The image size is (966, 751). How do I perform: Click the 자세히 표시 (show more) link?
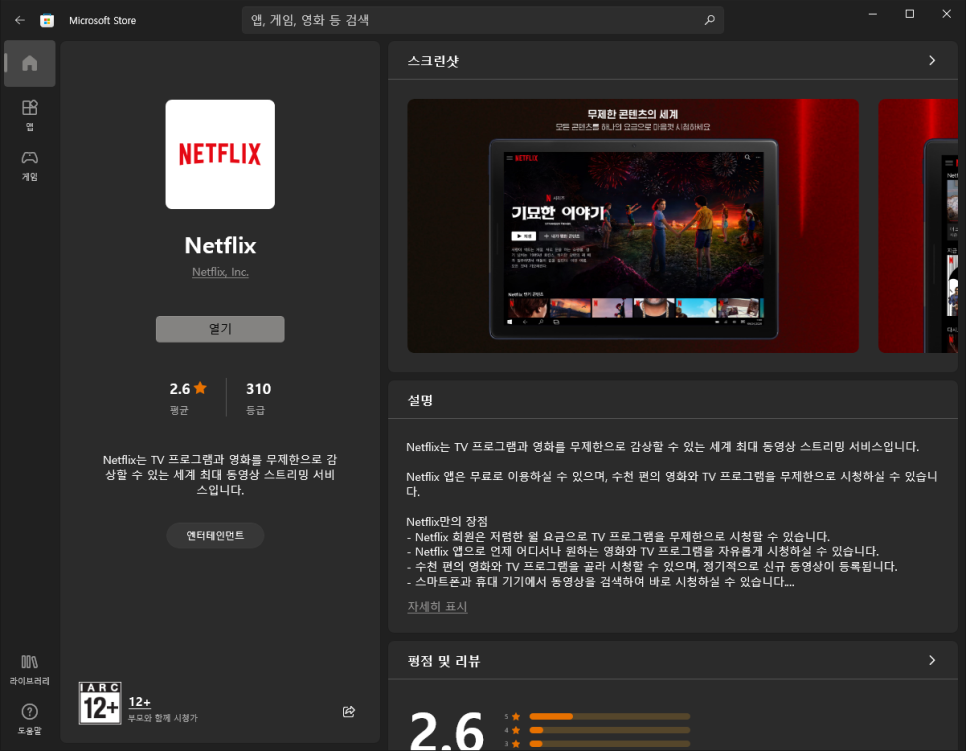coord(437,607)
